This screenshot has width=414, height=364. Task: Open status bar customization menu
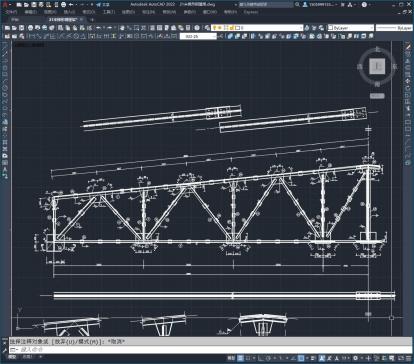tap(409, 358)
